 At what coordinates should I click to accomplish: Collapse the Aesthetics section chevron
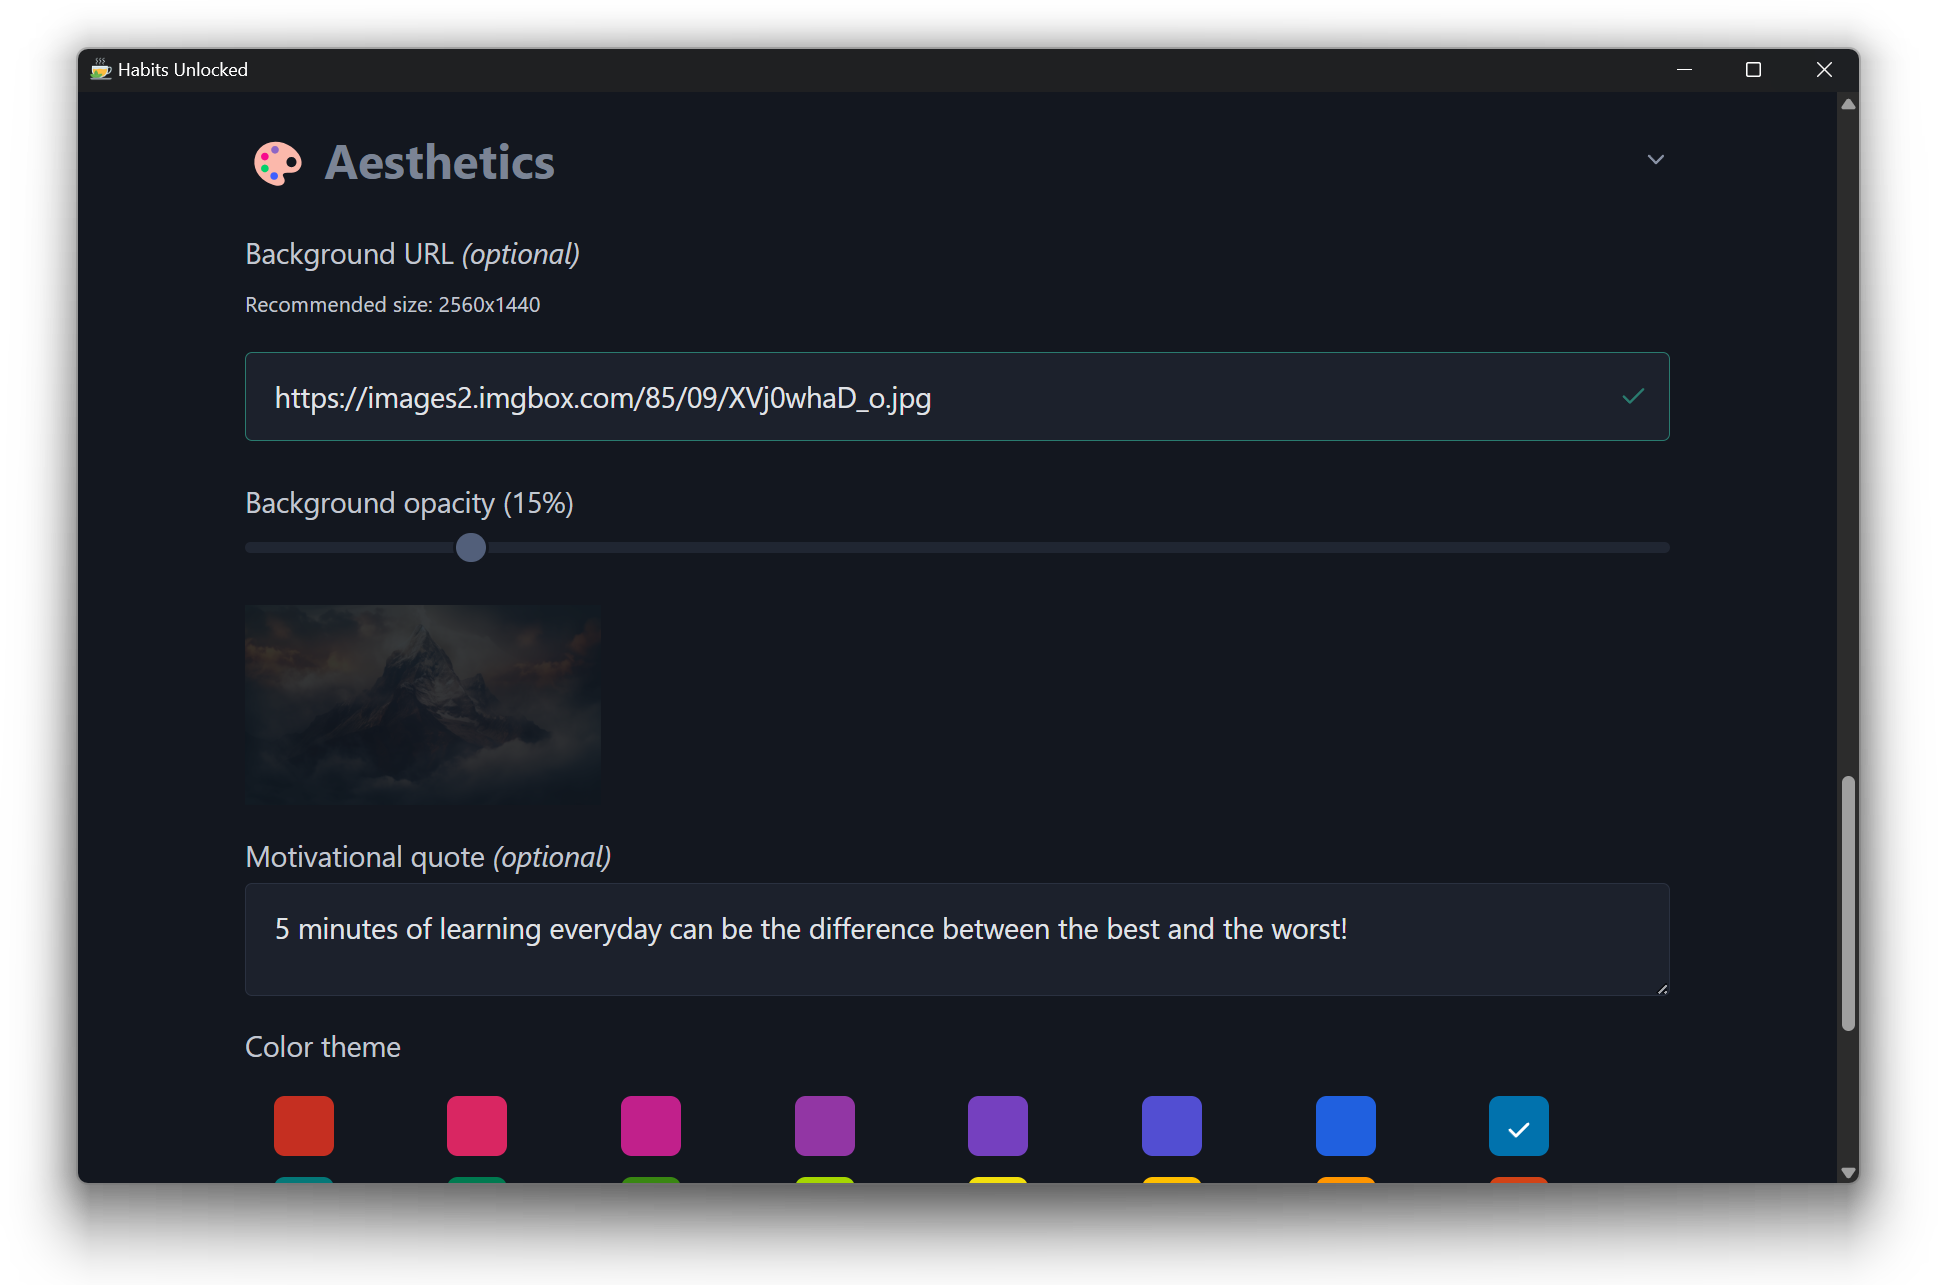1655,160
